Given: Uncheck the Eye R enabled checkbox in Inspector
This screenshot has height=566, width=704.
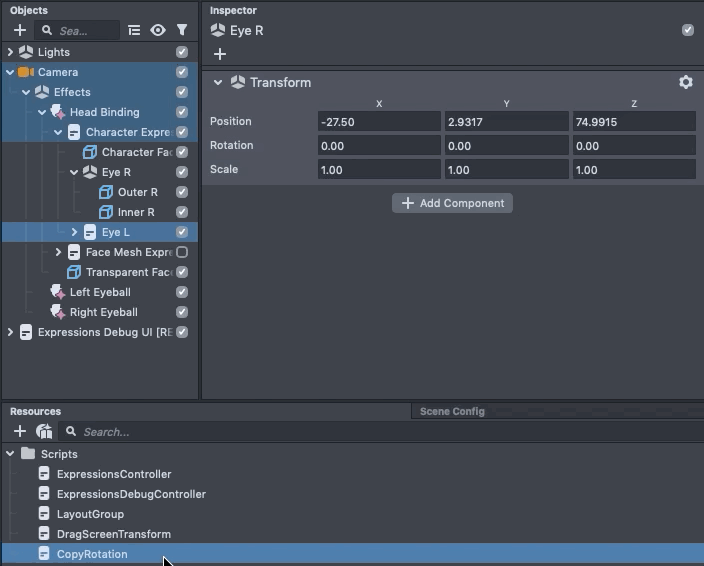Looking at the screenshot, I should [688, 31].
